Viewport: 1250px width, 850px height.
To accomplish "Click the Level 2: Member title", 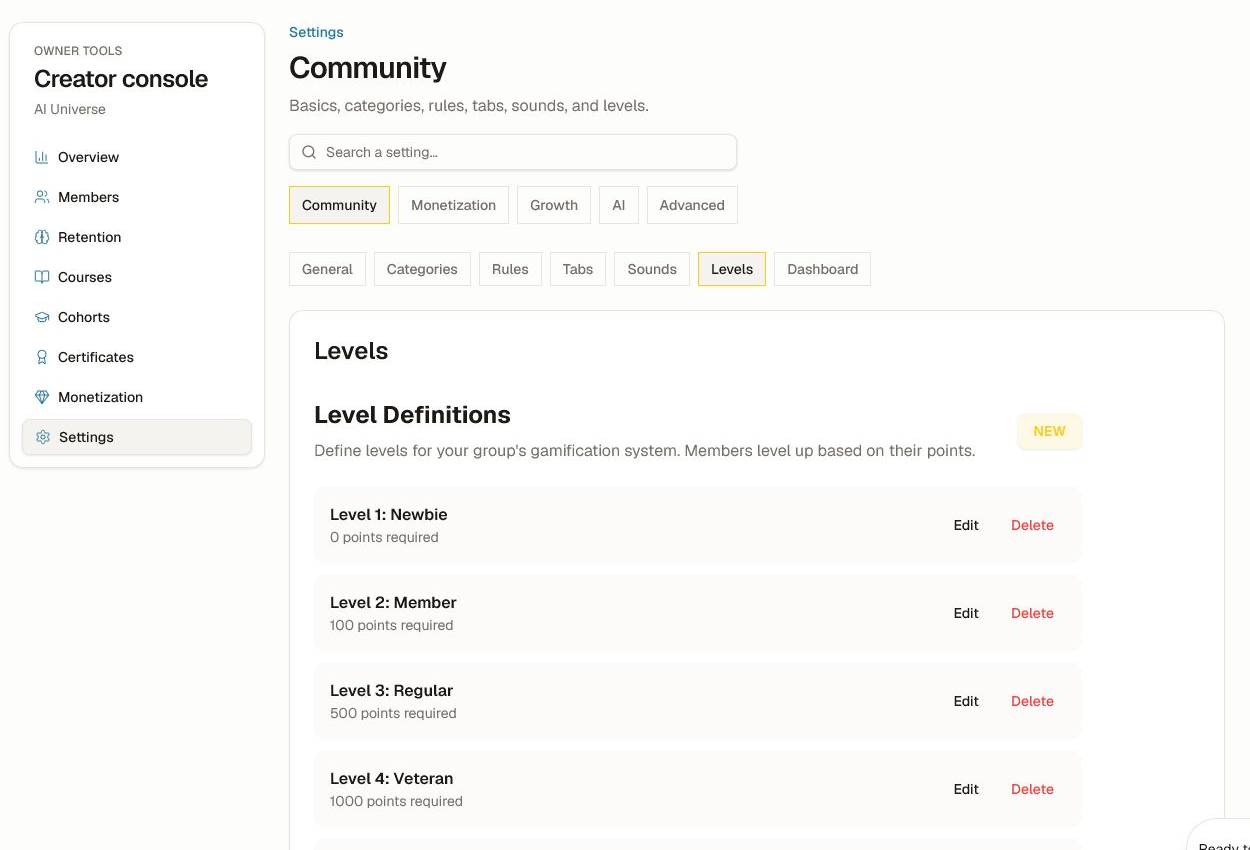I will pos(393,602).
